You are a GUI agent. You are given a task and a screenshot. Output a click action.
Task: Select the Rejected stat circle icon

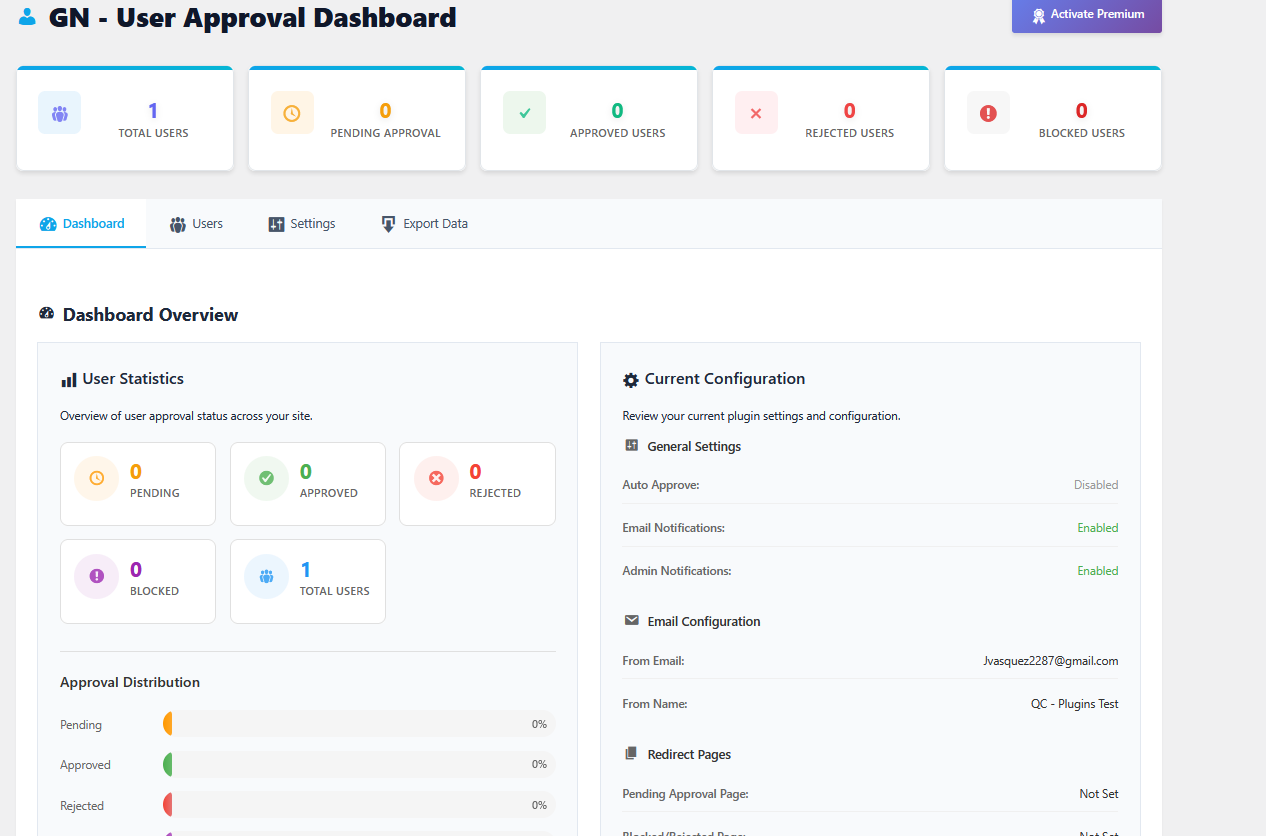click(436, 478)
